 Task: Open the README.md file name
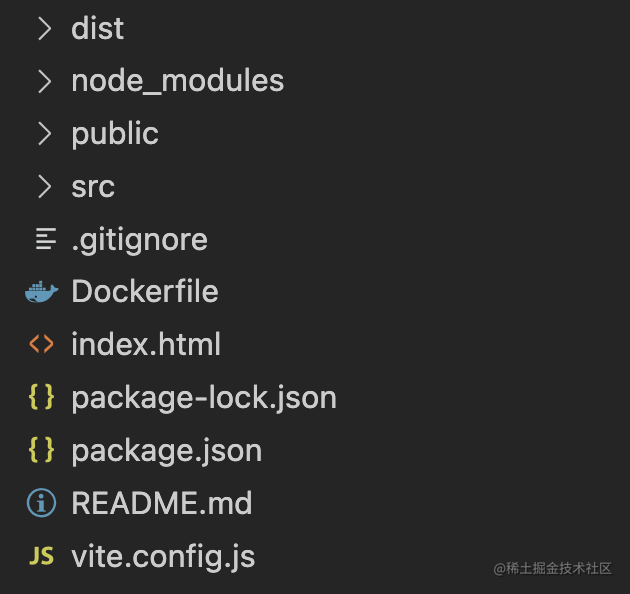click(x=162, y=503)
